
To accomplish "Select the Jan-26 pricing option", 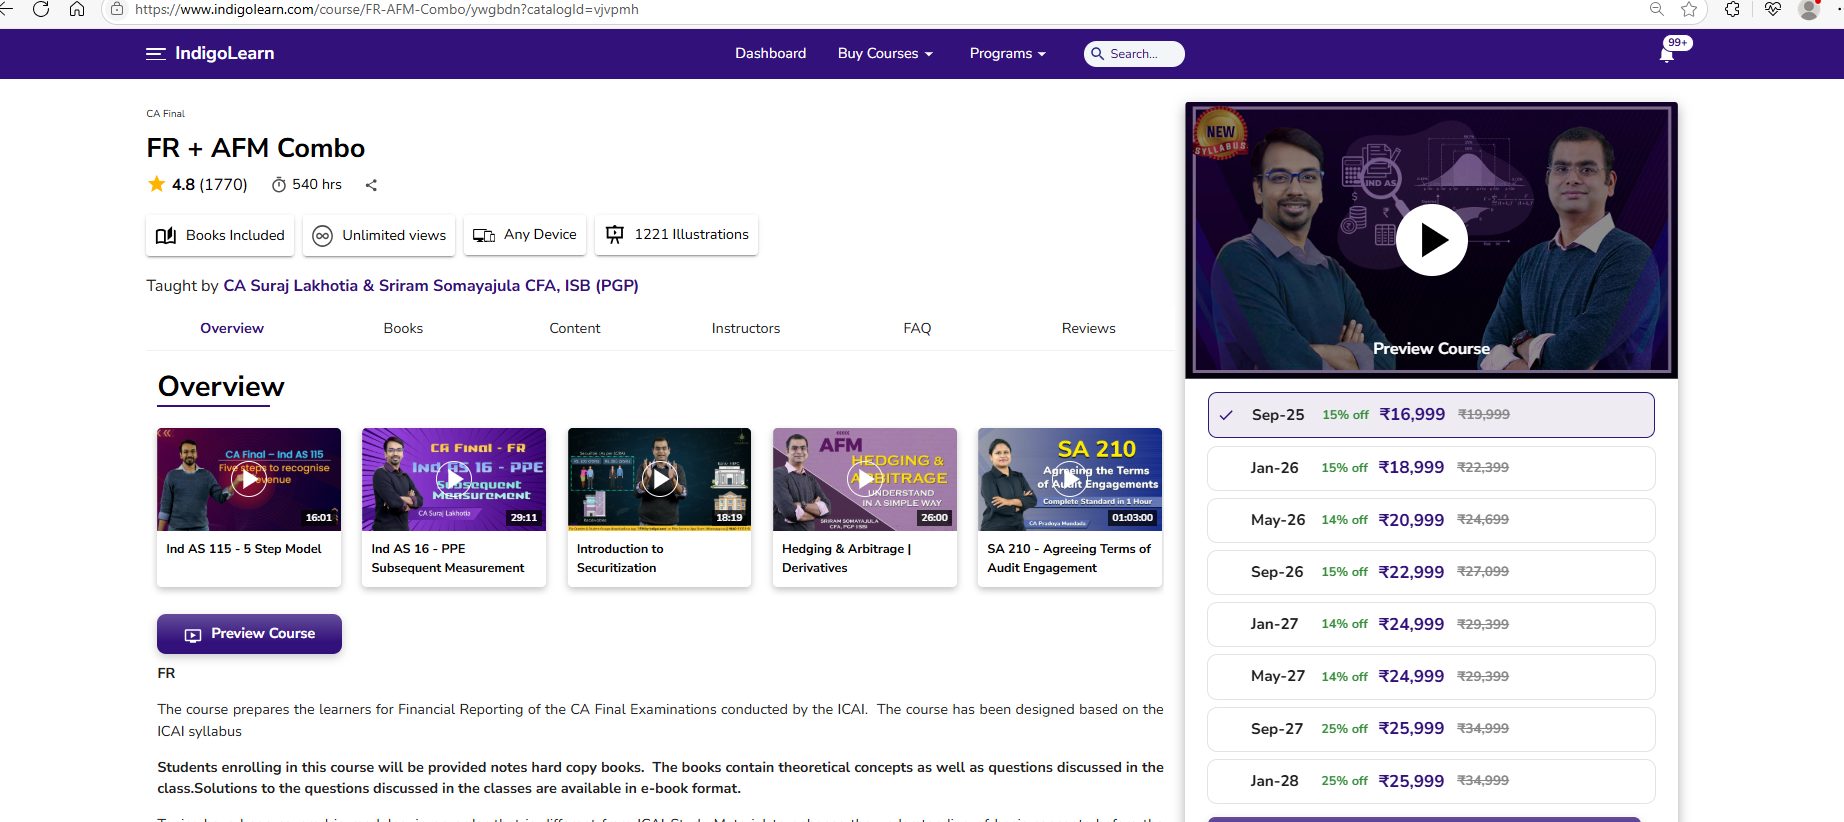I will tap(1430, 468).
